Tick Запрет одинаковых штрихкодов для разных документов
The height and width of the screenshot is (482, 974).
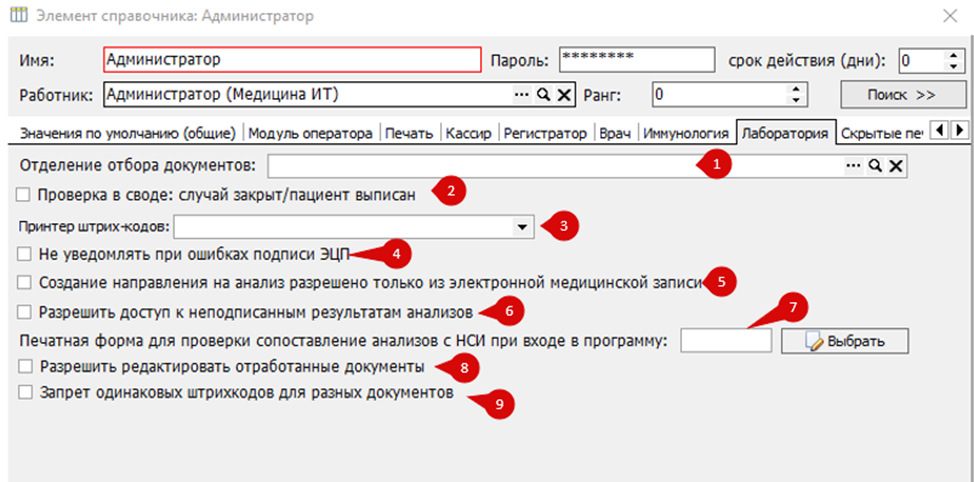pyautogui.click(x=25, y=394)
